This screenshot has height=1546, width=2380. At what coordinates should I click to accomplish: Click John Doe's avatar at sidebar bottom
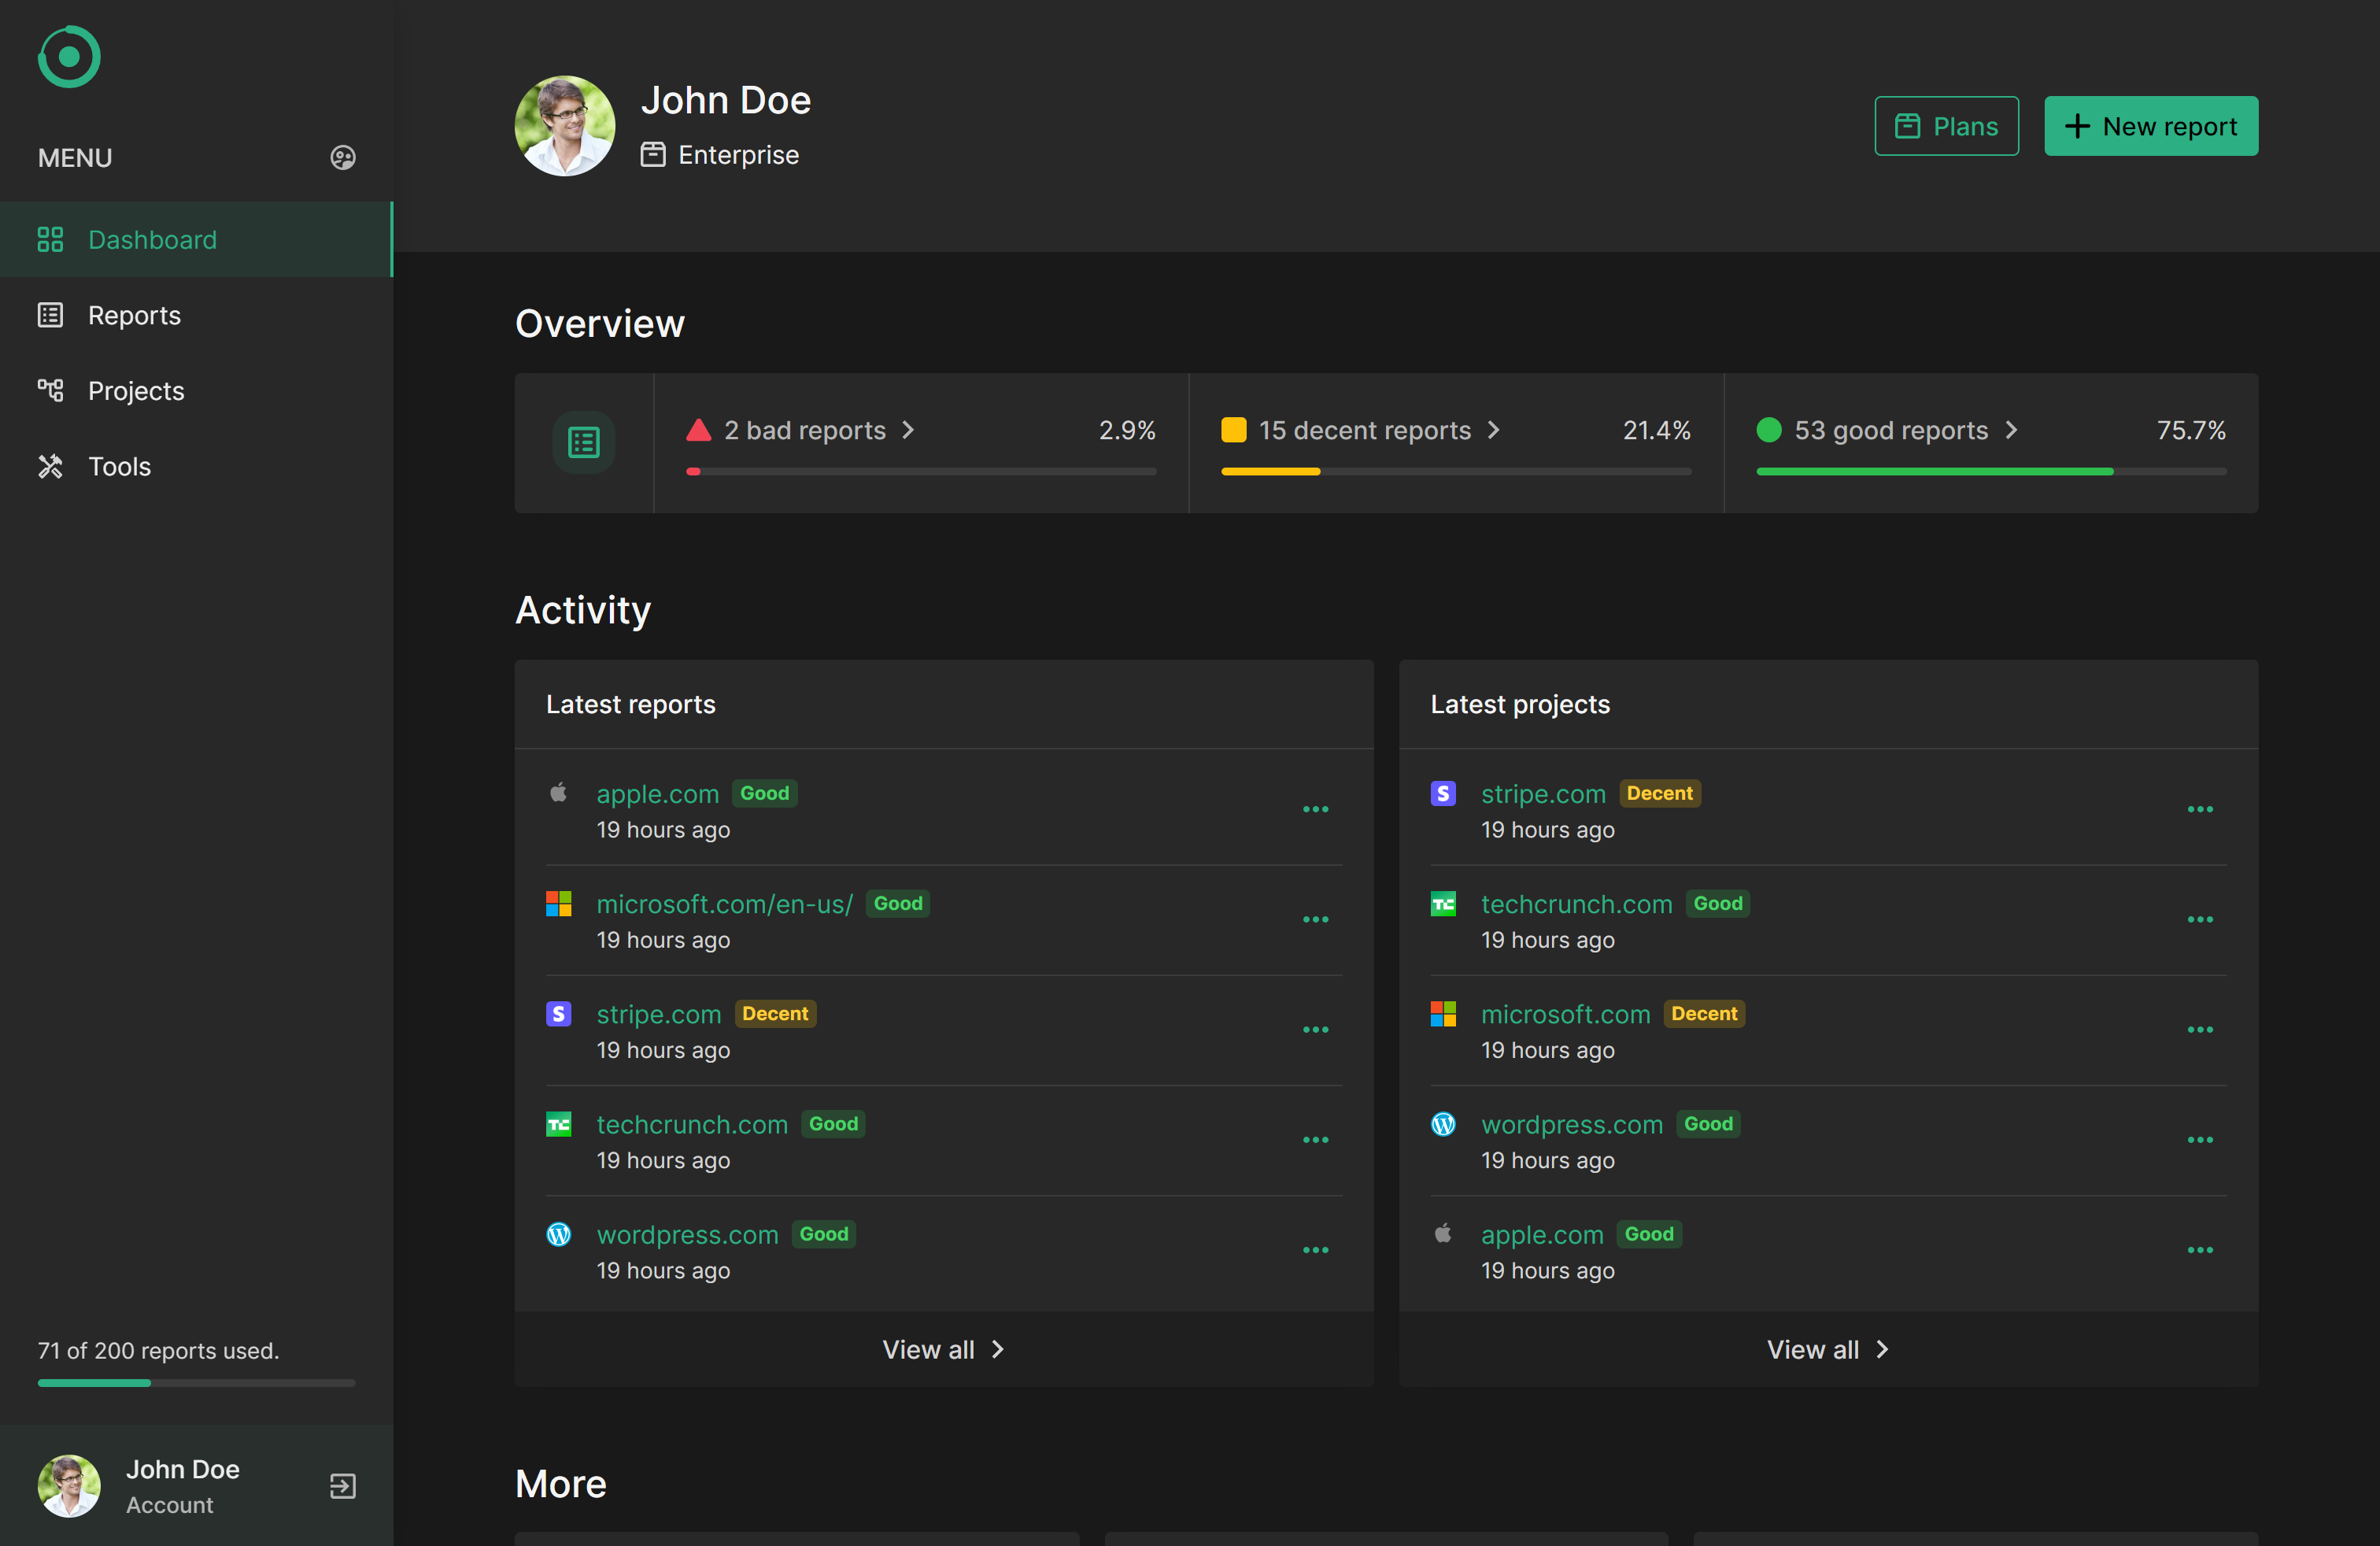point(68,1486)
